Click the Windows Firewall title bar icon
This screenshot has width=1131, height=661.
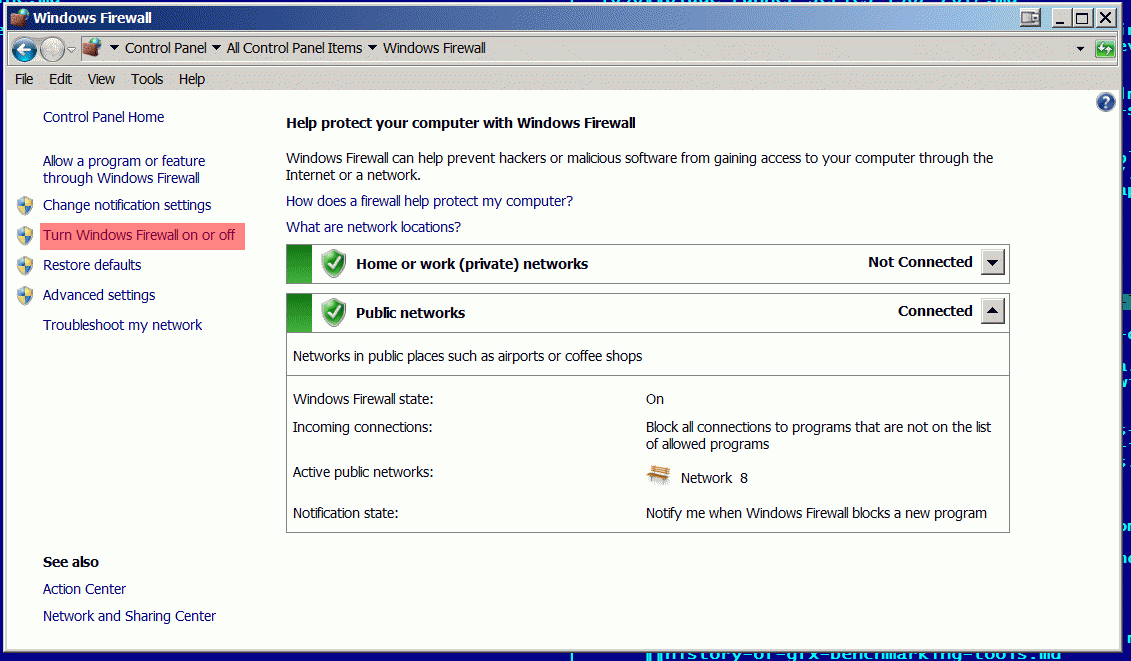[x=19, y=17]
